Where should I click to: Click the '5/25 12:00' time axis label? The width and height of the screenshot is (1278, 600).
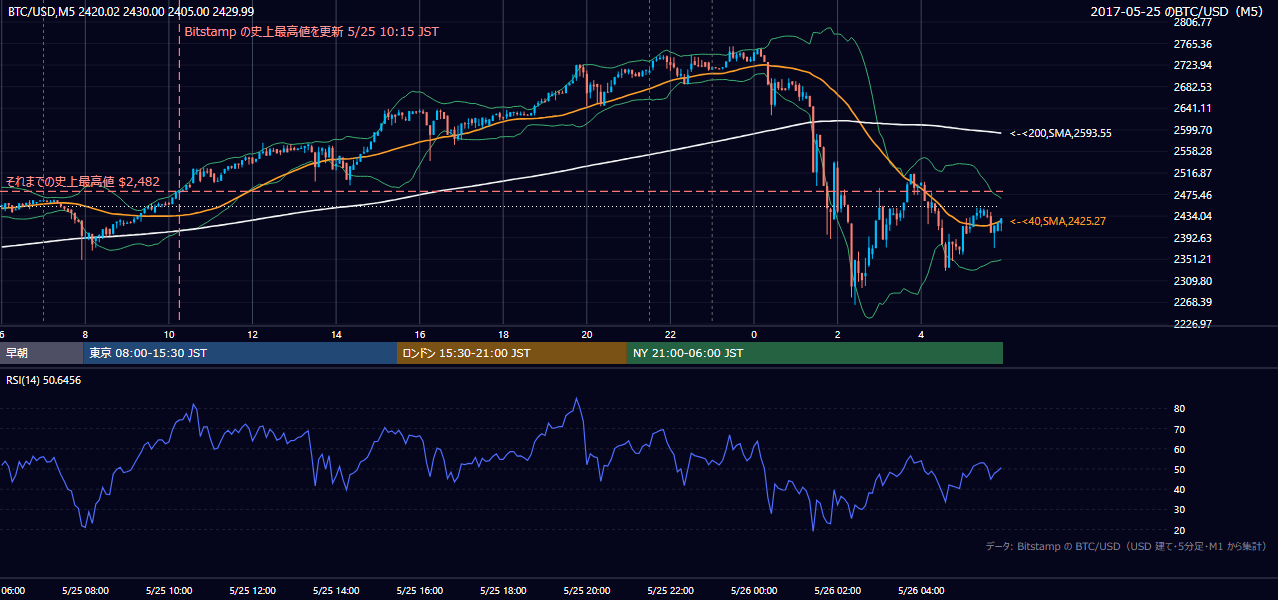[252, 591]
